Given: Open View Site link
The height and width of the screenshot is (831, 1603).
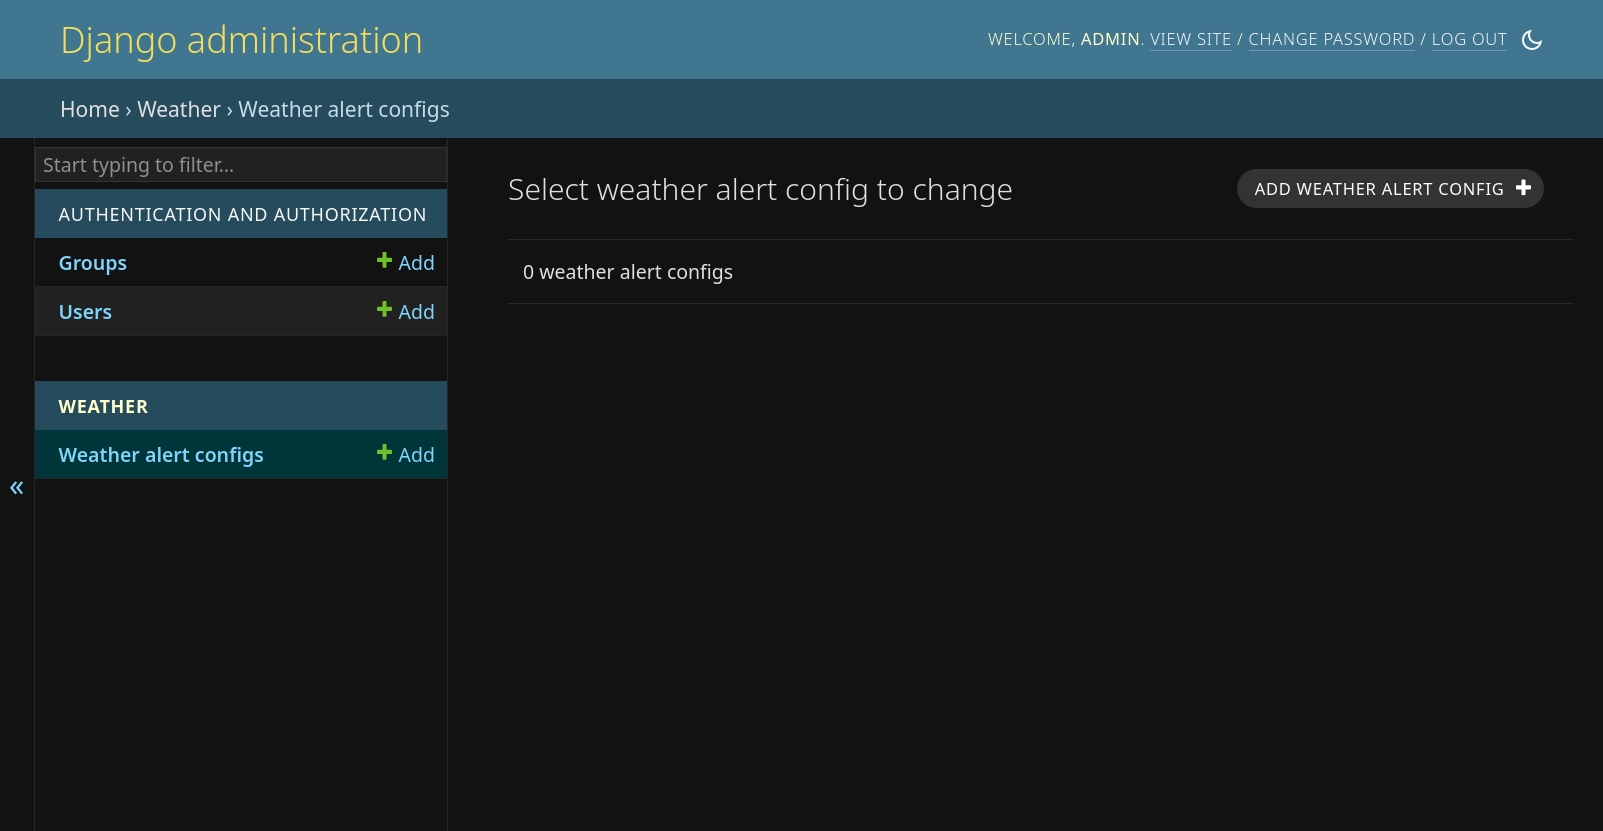Looking at the screenshot, I should point(1190,39).
